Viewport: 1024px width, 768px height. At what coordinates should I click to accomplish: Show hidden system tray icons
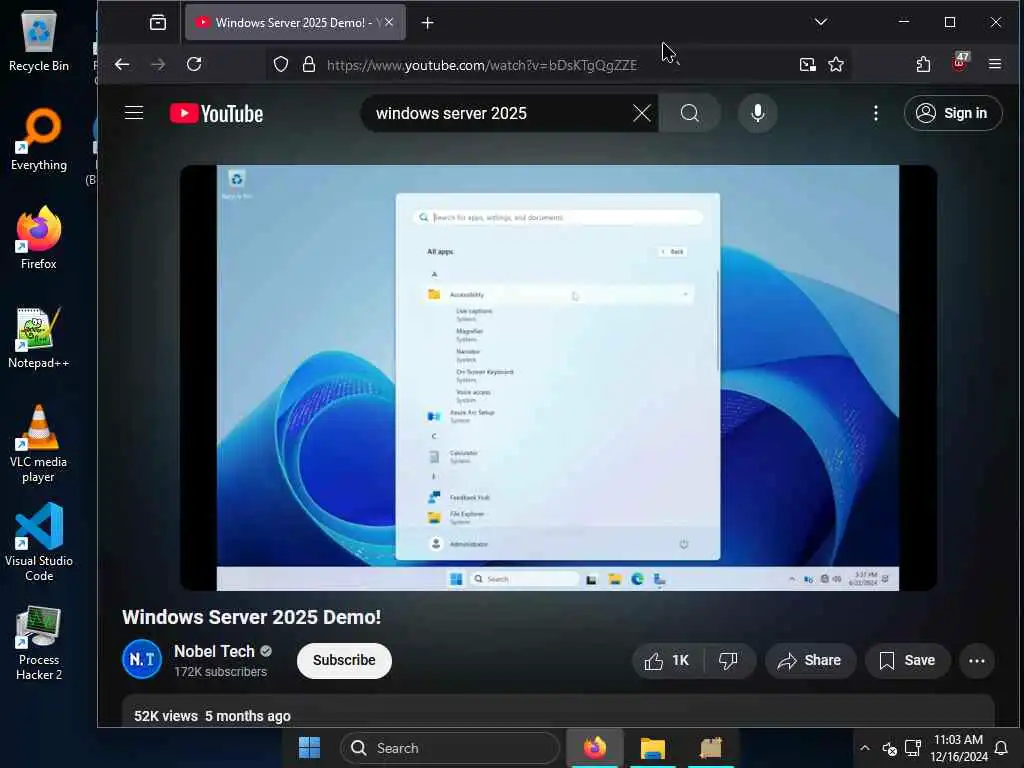(864, 748)
